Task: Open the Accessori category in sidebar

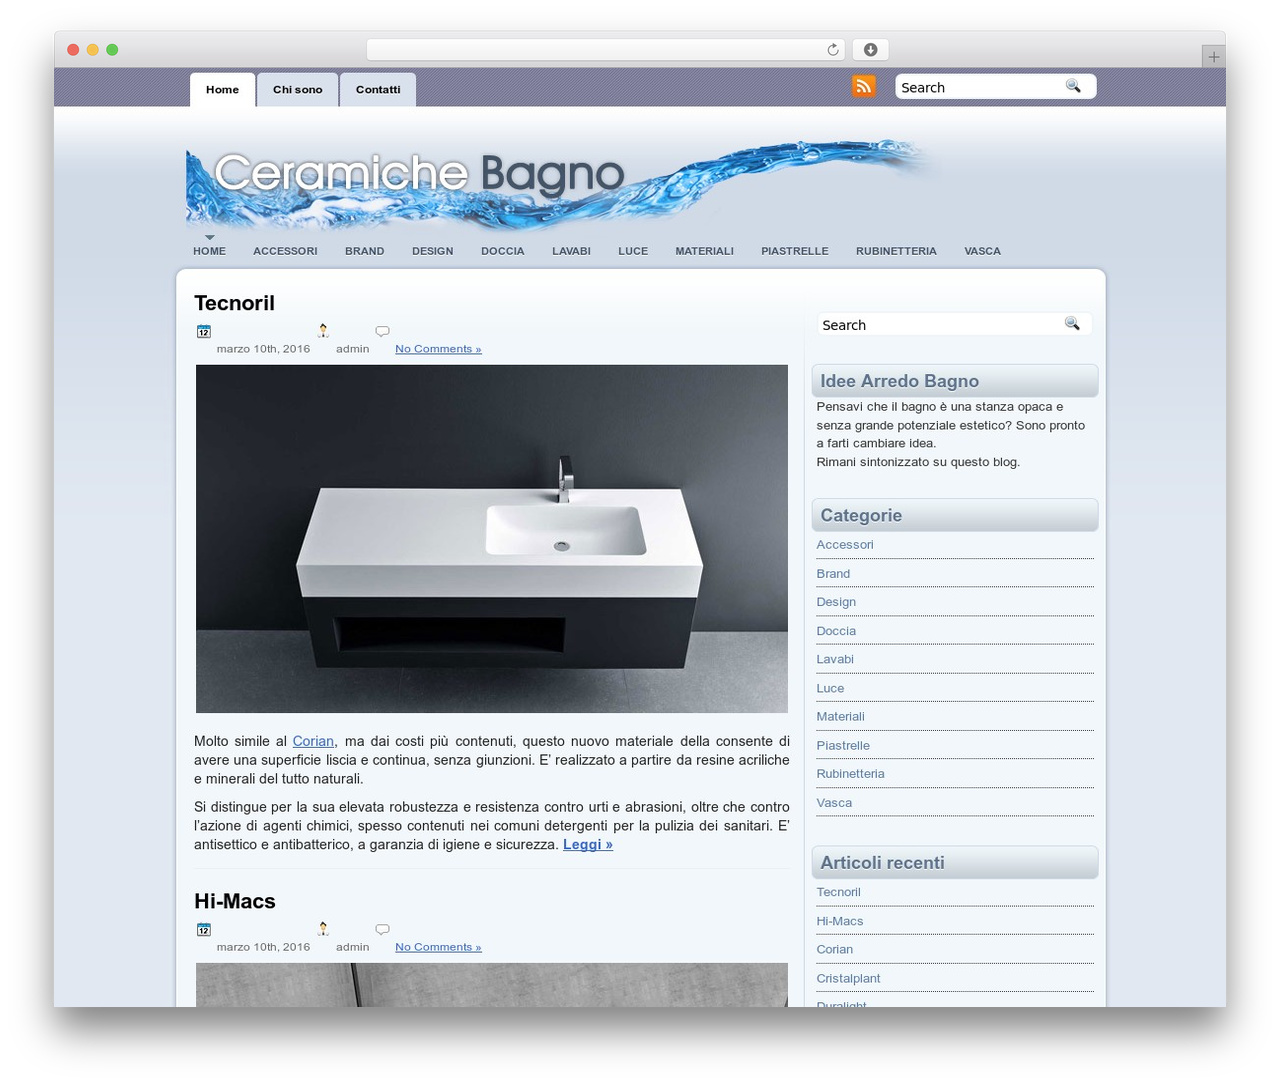Action: (845, 545)
